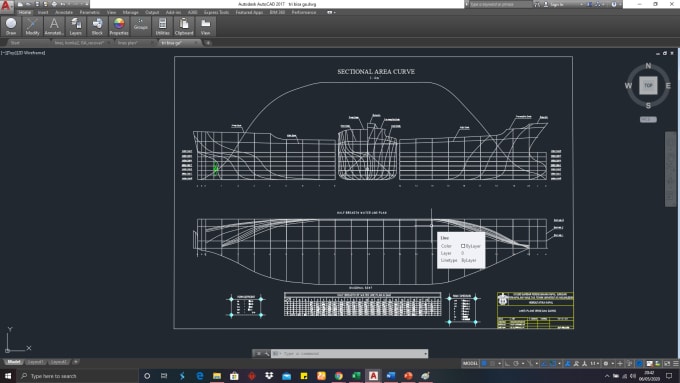Toggle 2D Object Snap in status bar
This screenshot has height=383, width=680.
(553, 363)
